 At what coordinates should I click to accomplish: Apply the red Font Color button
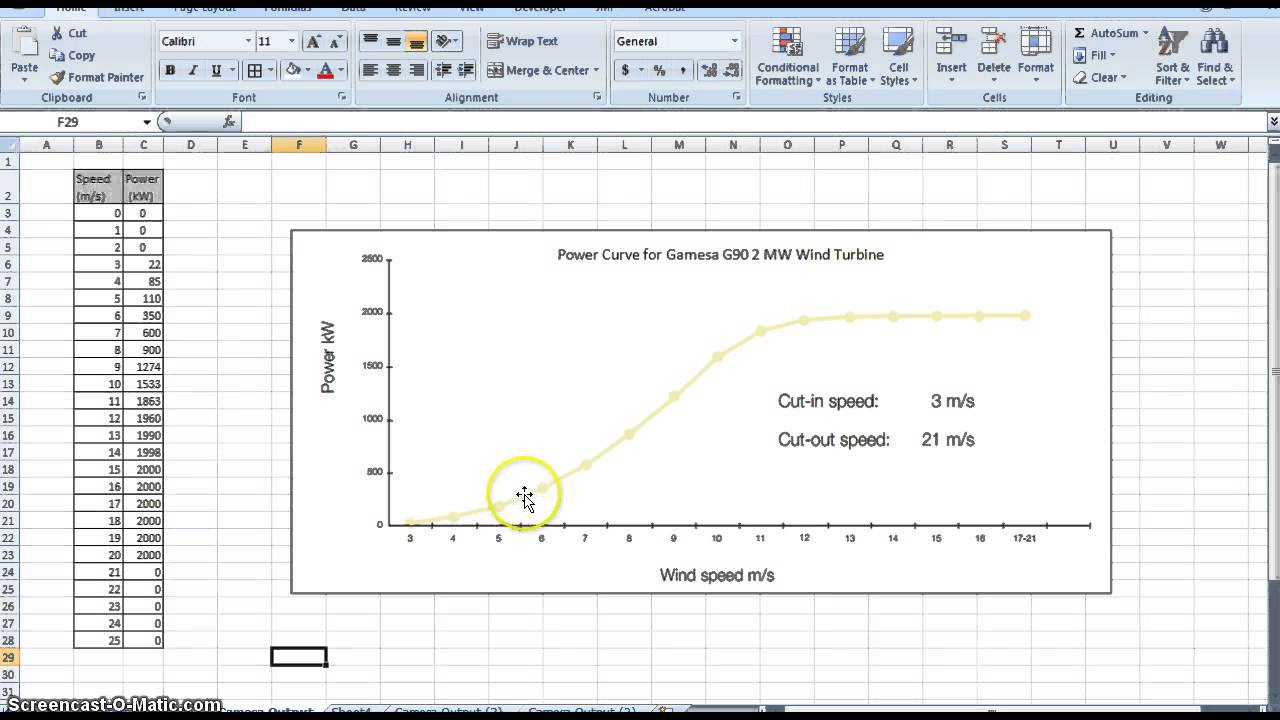pyautogui.click(x=325, y=70)
